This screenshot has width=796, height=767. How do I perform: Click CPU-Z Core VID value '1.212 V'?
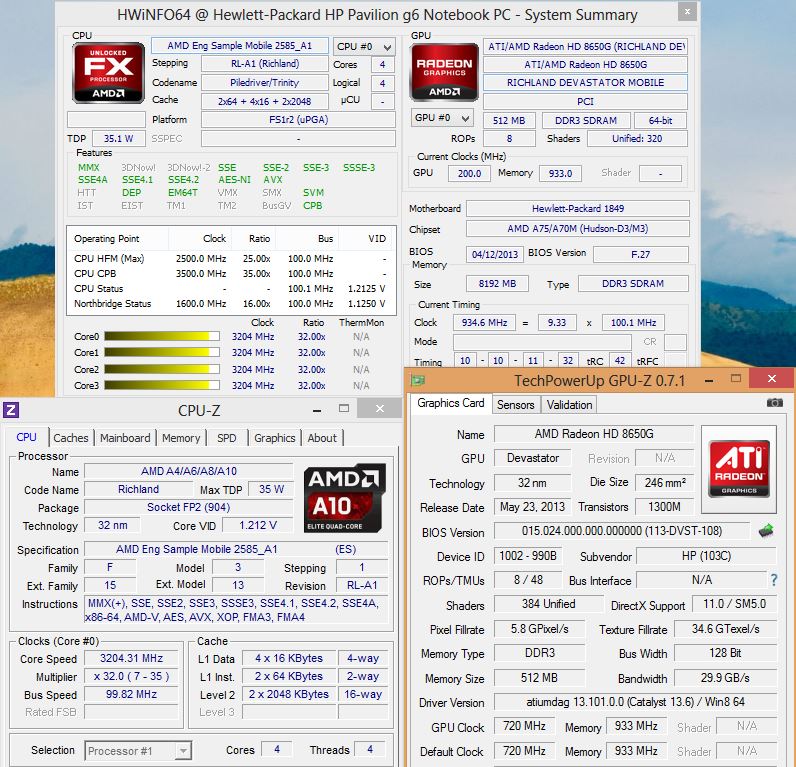(258, 525)
